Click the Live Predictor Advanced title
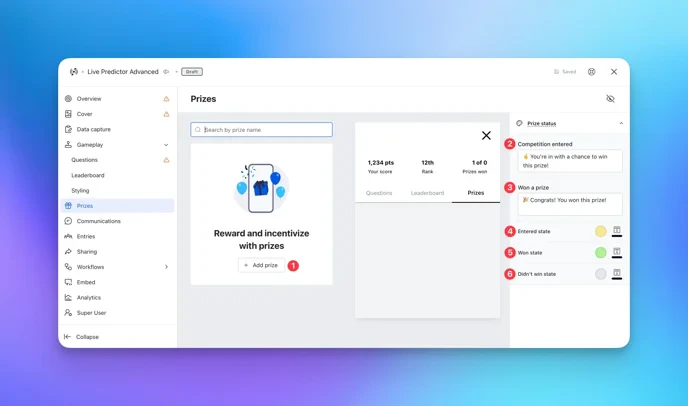Image resolution: width=688 pixels, height=406 pixels. coord(122,72)
